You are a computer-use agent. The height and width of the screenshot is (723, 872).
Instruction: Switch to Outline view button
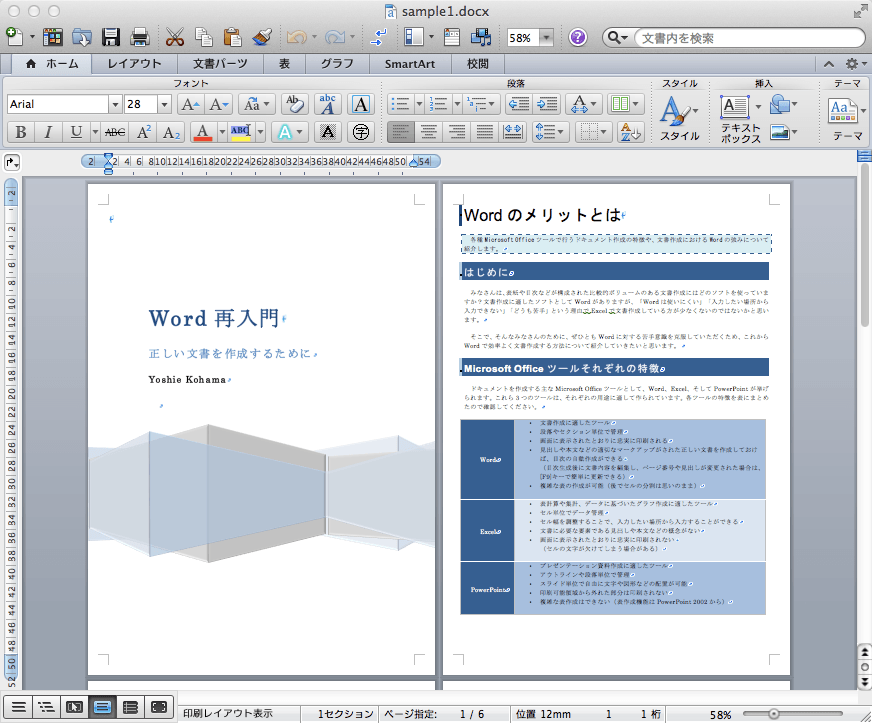point(46,707)
